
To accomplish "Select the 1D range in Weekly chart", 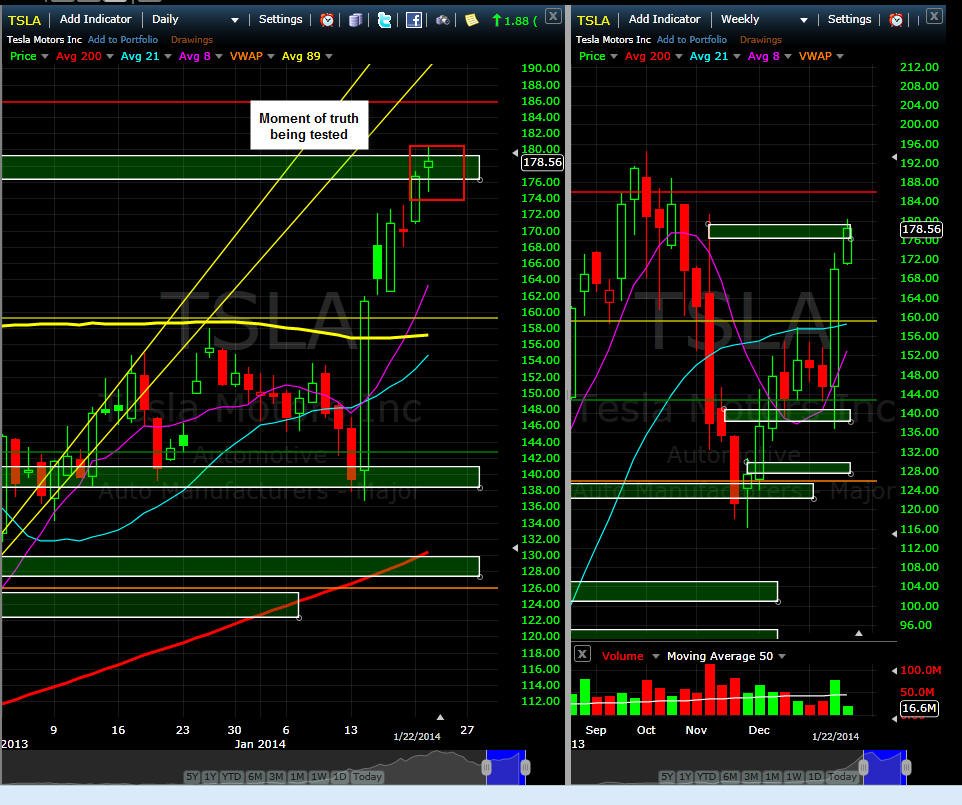I will pos(814,777).
